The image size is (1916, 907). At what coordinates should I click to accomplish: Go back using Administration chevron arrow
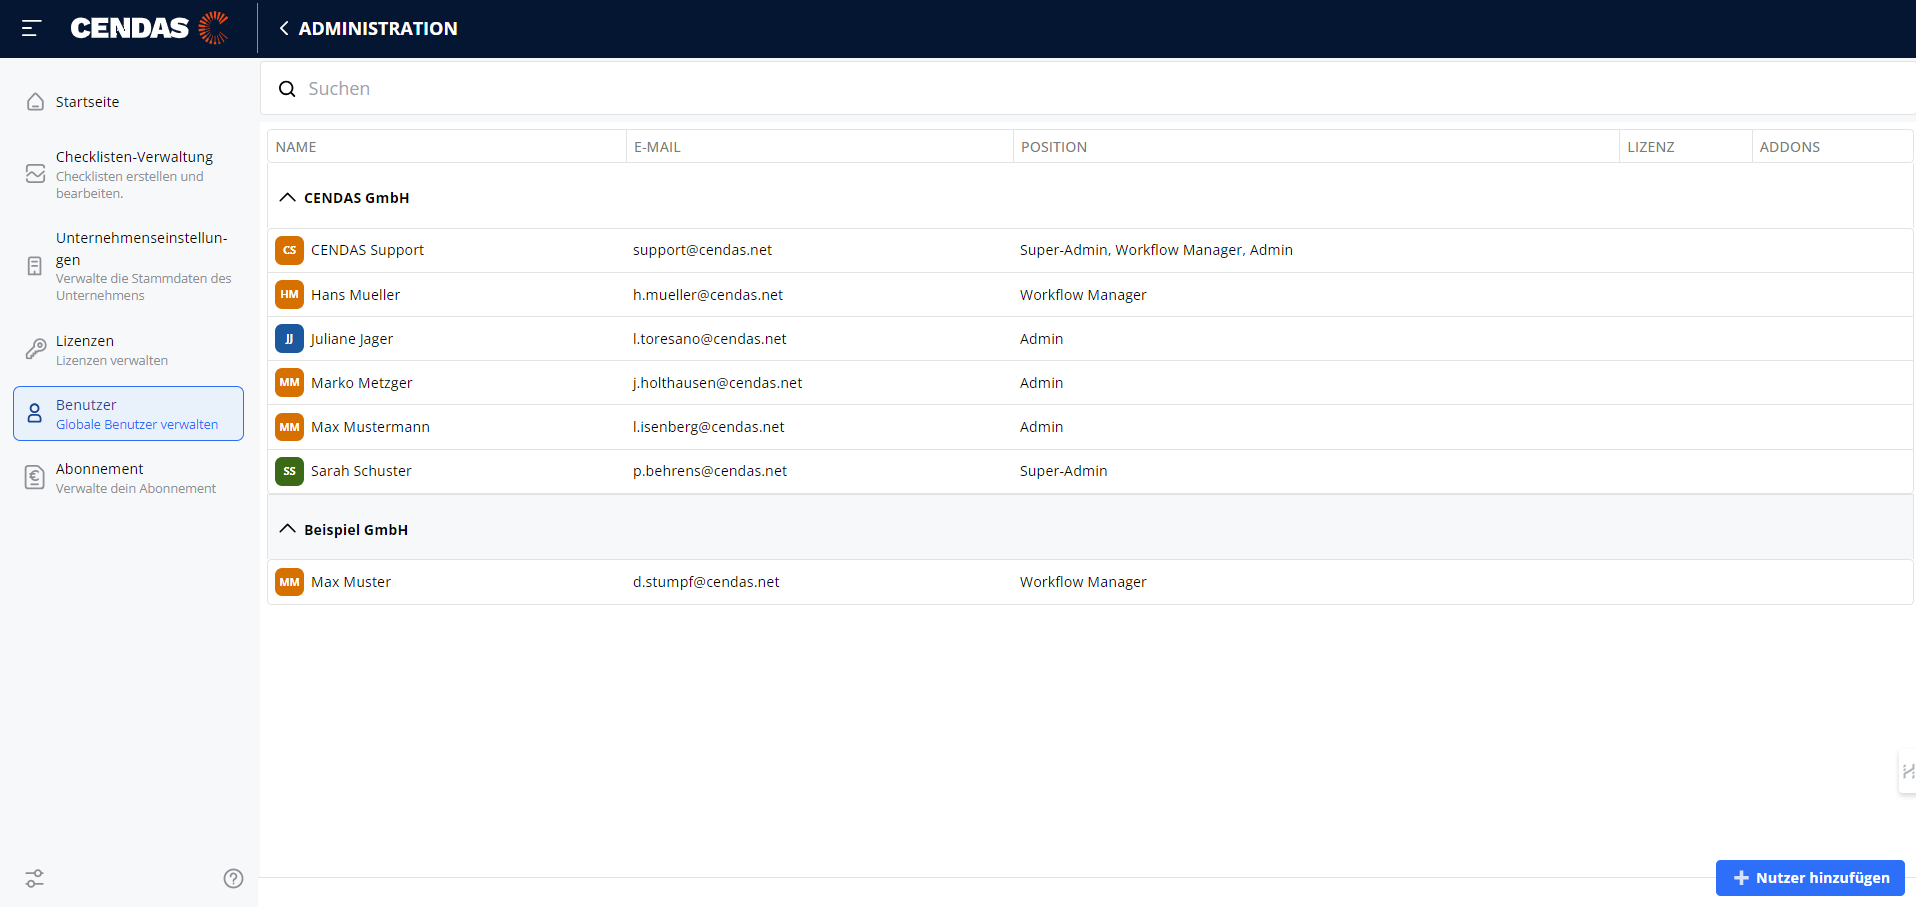pos(284,28)
